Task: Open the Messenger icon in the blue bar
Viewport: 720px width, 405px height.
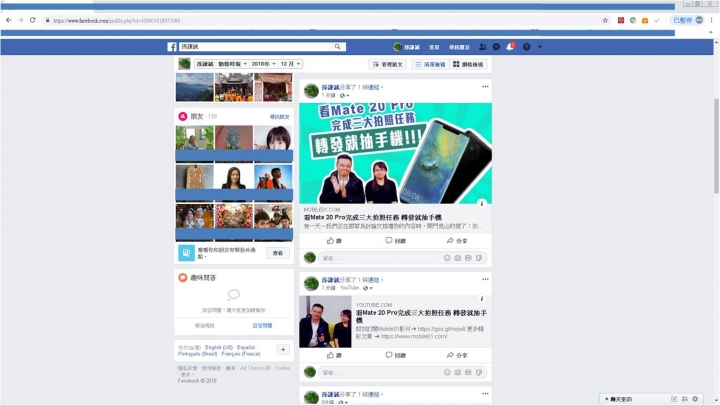Action: click(x=496, y=47)
